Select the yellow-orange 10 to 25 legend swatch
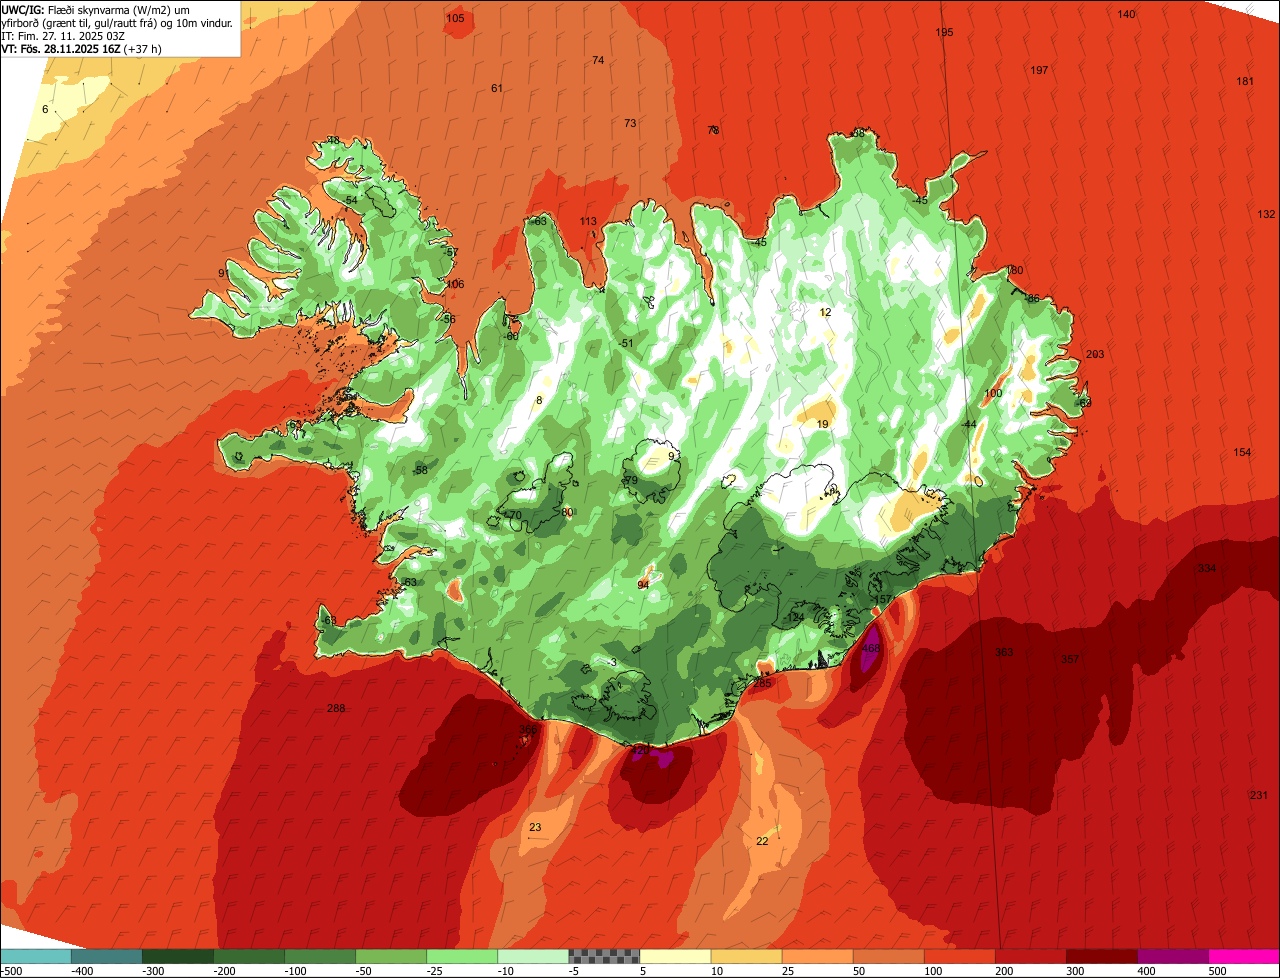The image size is (1280, 978). click(746, 956)
